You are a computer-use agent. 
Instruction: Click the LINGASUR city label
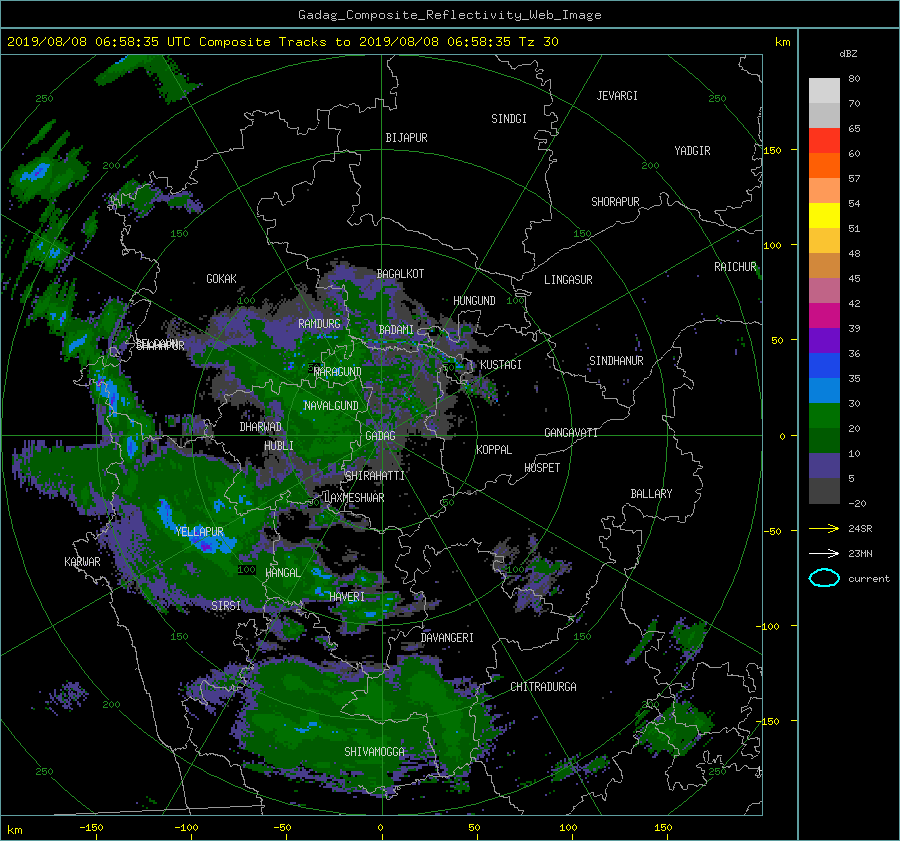point(568,280)
